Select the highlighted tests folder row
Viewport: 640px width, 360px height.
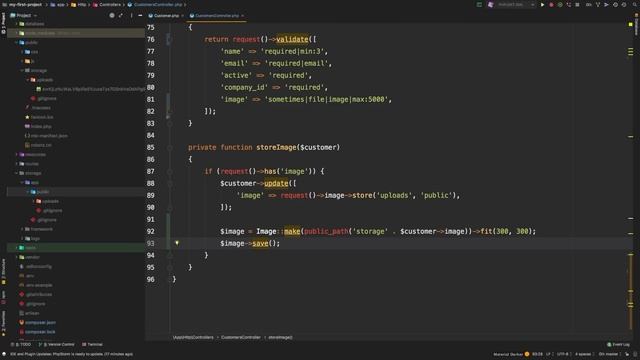point(76,248)
